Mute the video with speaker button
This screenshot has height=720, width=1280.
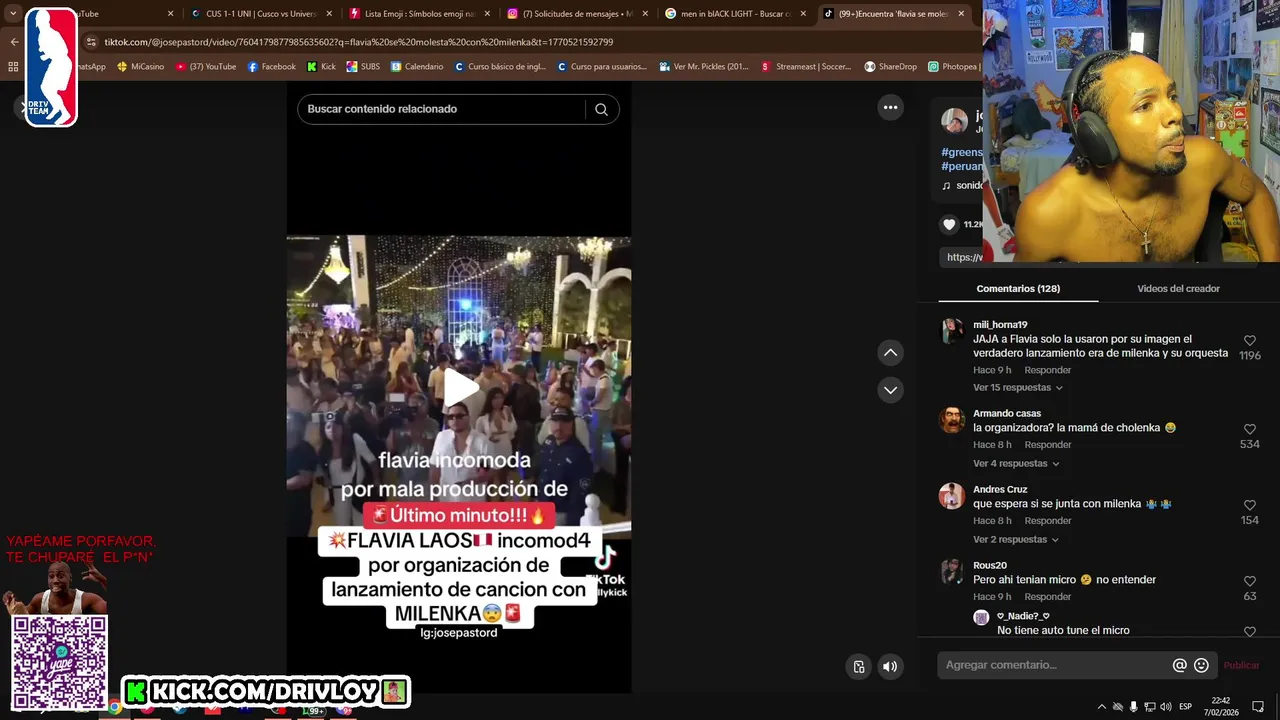pyautogui.click(x=890, y=667)
